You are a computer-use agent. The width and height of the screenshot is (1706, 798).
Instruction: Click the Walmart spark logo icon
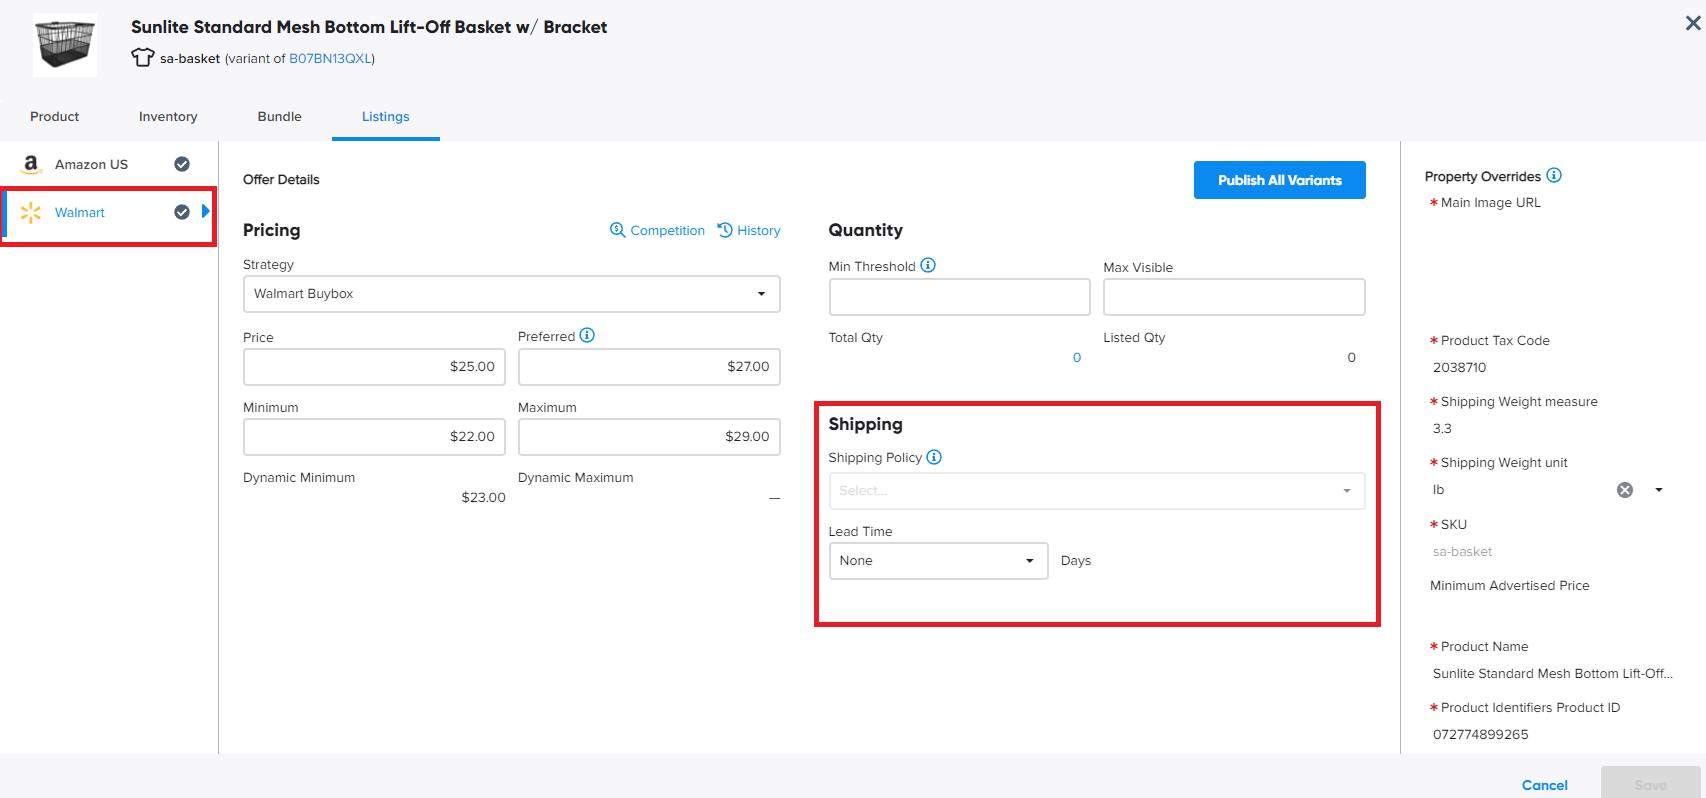[31, 212]
